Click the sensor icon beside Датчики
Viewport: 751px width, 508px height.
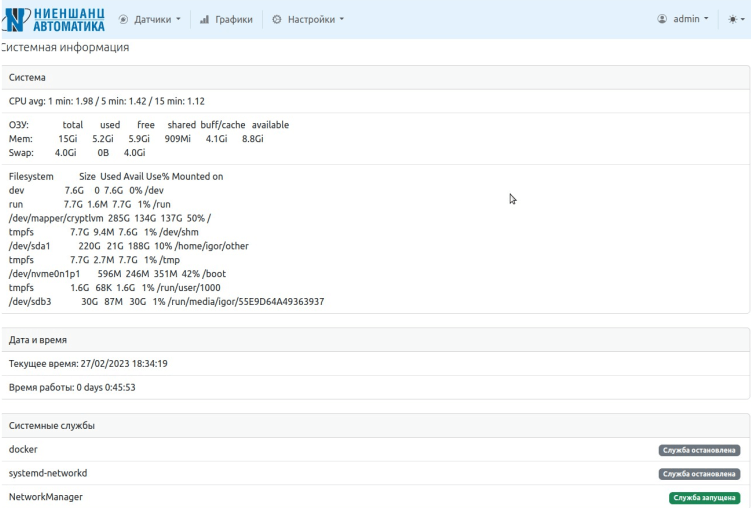[124, 19]
